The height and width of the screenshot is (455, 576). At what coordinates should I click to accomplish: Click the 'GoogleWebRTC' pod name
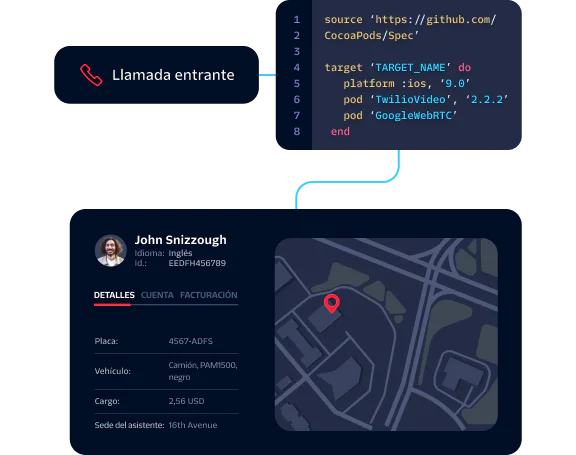(x=413, y=116)
